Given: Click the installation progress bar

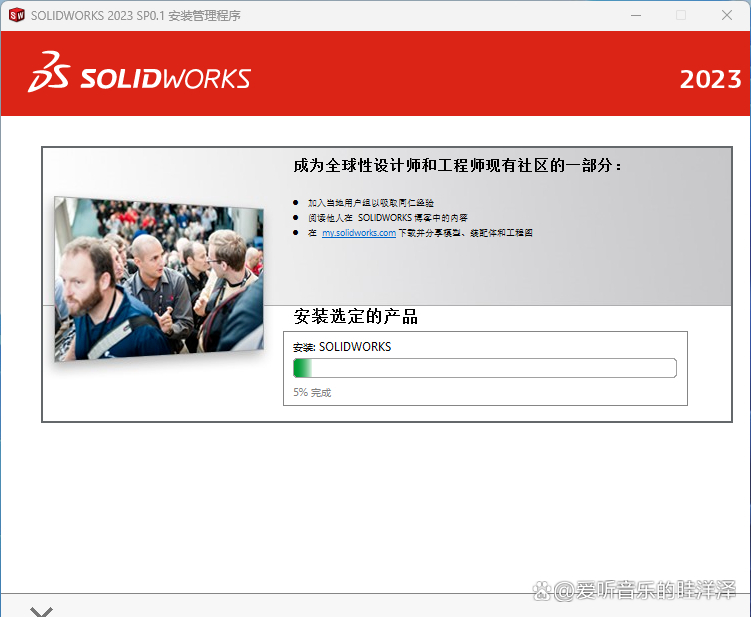Looking at the screenshot, I should click(x=485, y=368).
